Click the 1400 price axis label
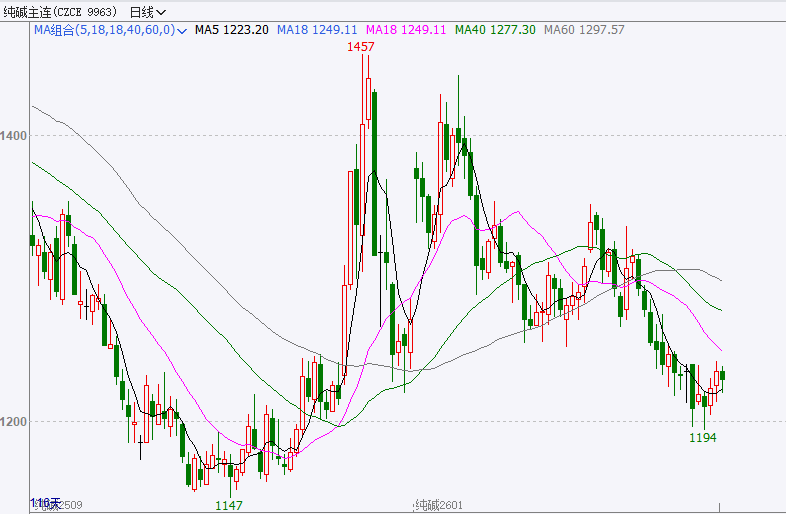This screenshot has width=786, height=514. coord(15,135)
